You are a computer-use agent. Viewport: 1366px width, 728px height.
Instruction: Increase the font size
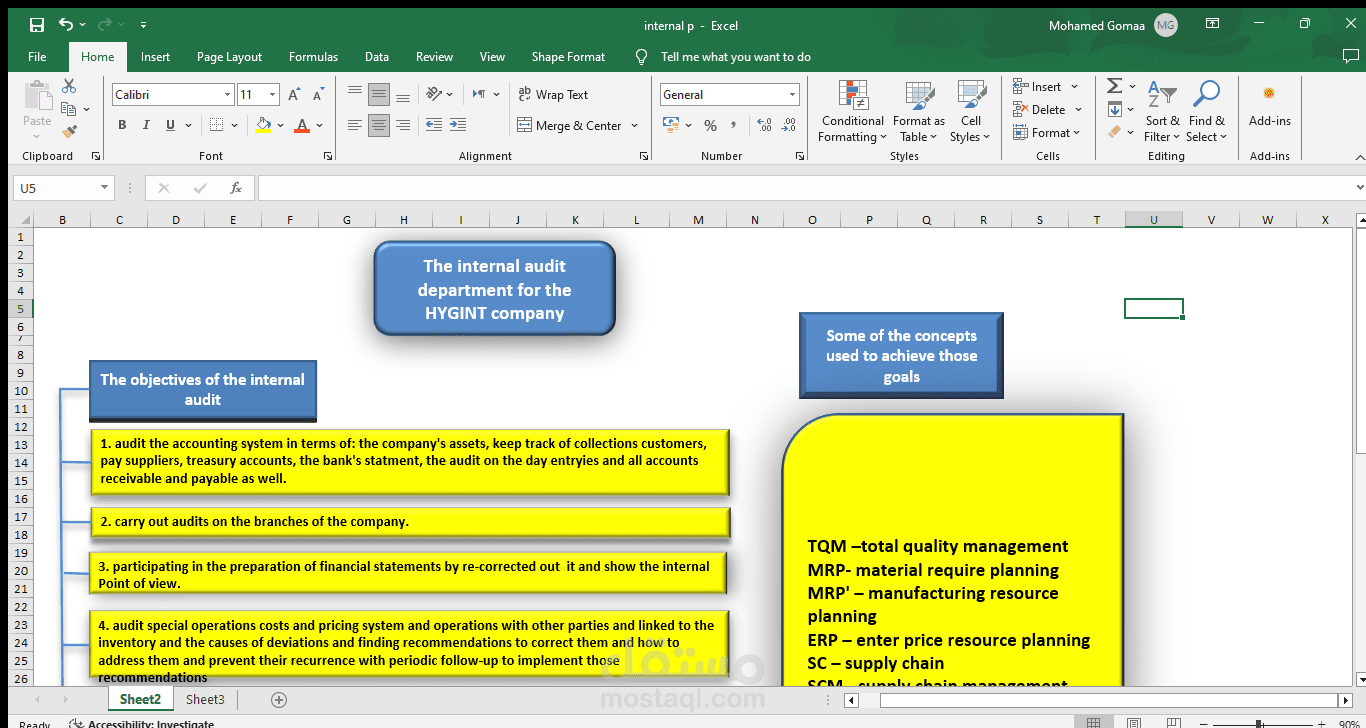pos(294,95)
